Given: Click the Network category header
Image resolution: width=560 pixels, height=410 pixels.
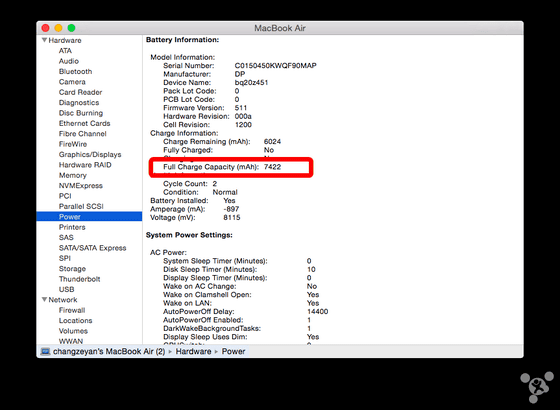Looking at the screenshot, I should click(62, 300).
